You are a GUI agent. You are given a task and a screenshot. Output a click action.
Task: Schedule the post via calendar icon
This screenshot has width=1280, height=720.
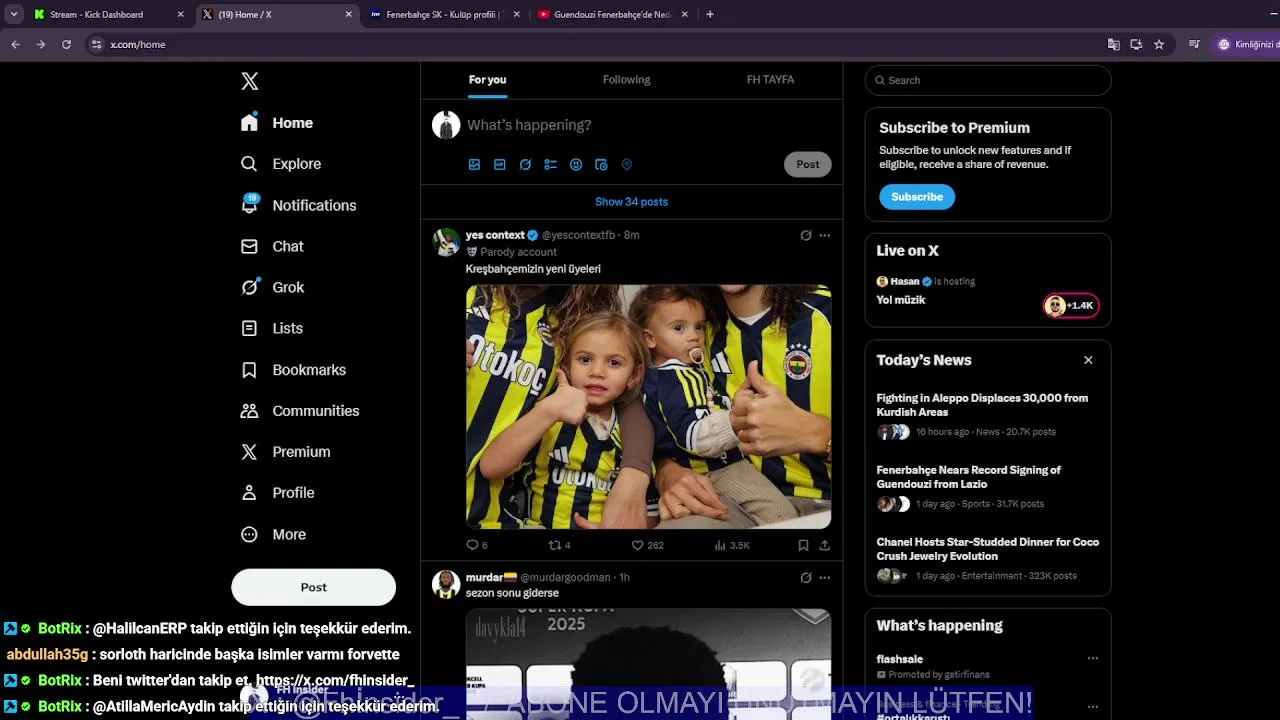(x=601, y=165)
